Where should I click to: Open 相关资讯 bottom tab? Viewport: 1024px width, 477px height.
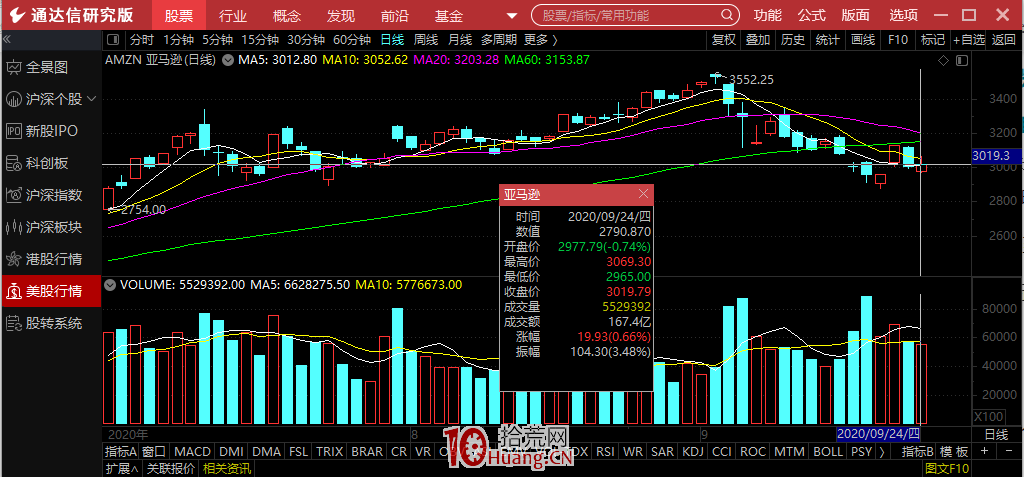(x=227, y=469)
